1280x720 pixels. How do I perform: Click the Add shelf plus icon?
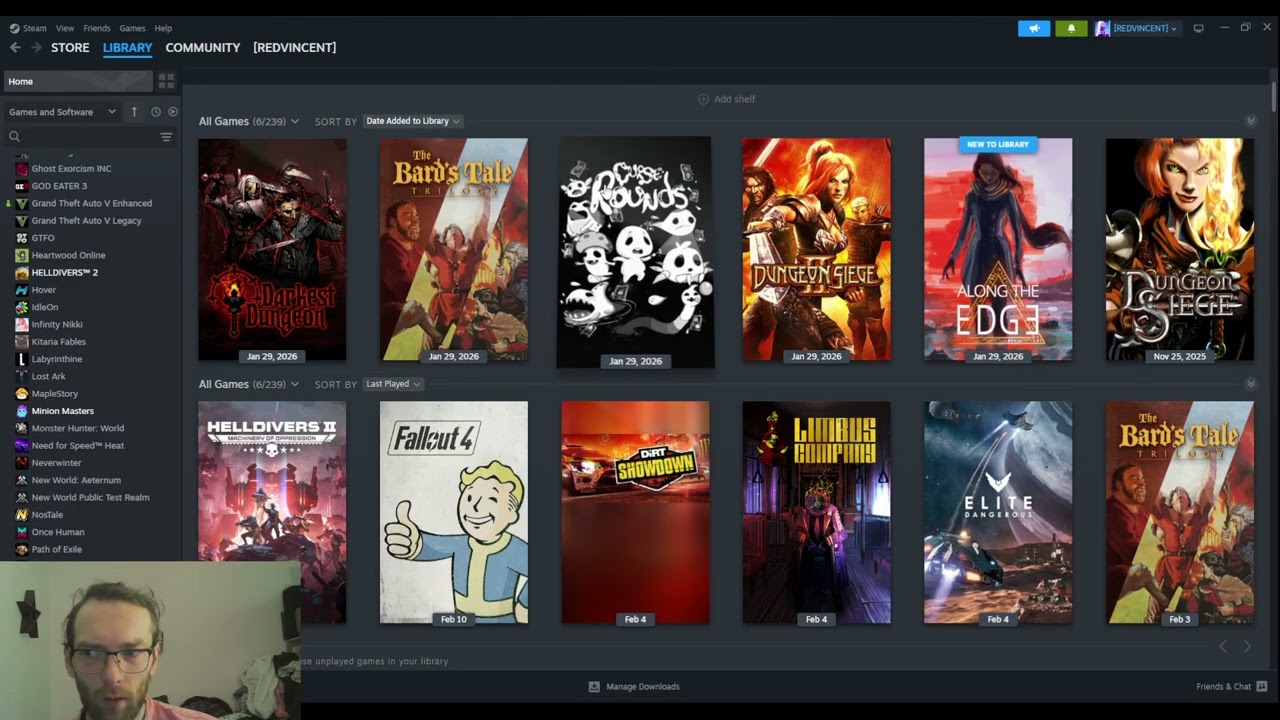(x=703, y=99)
